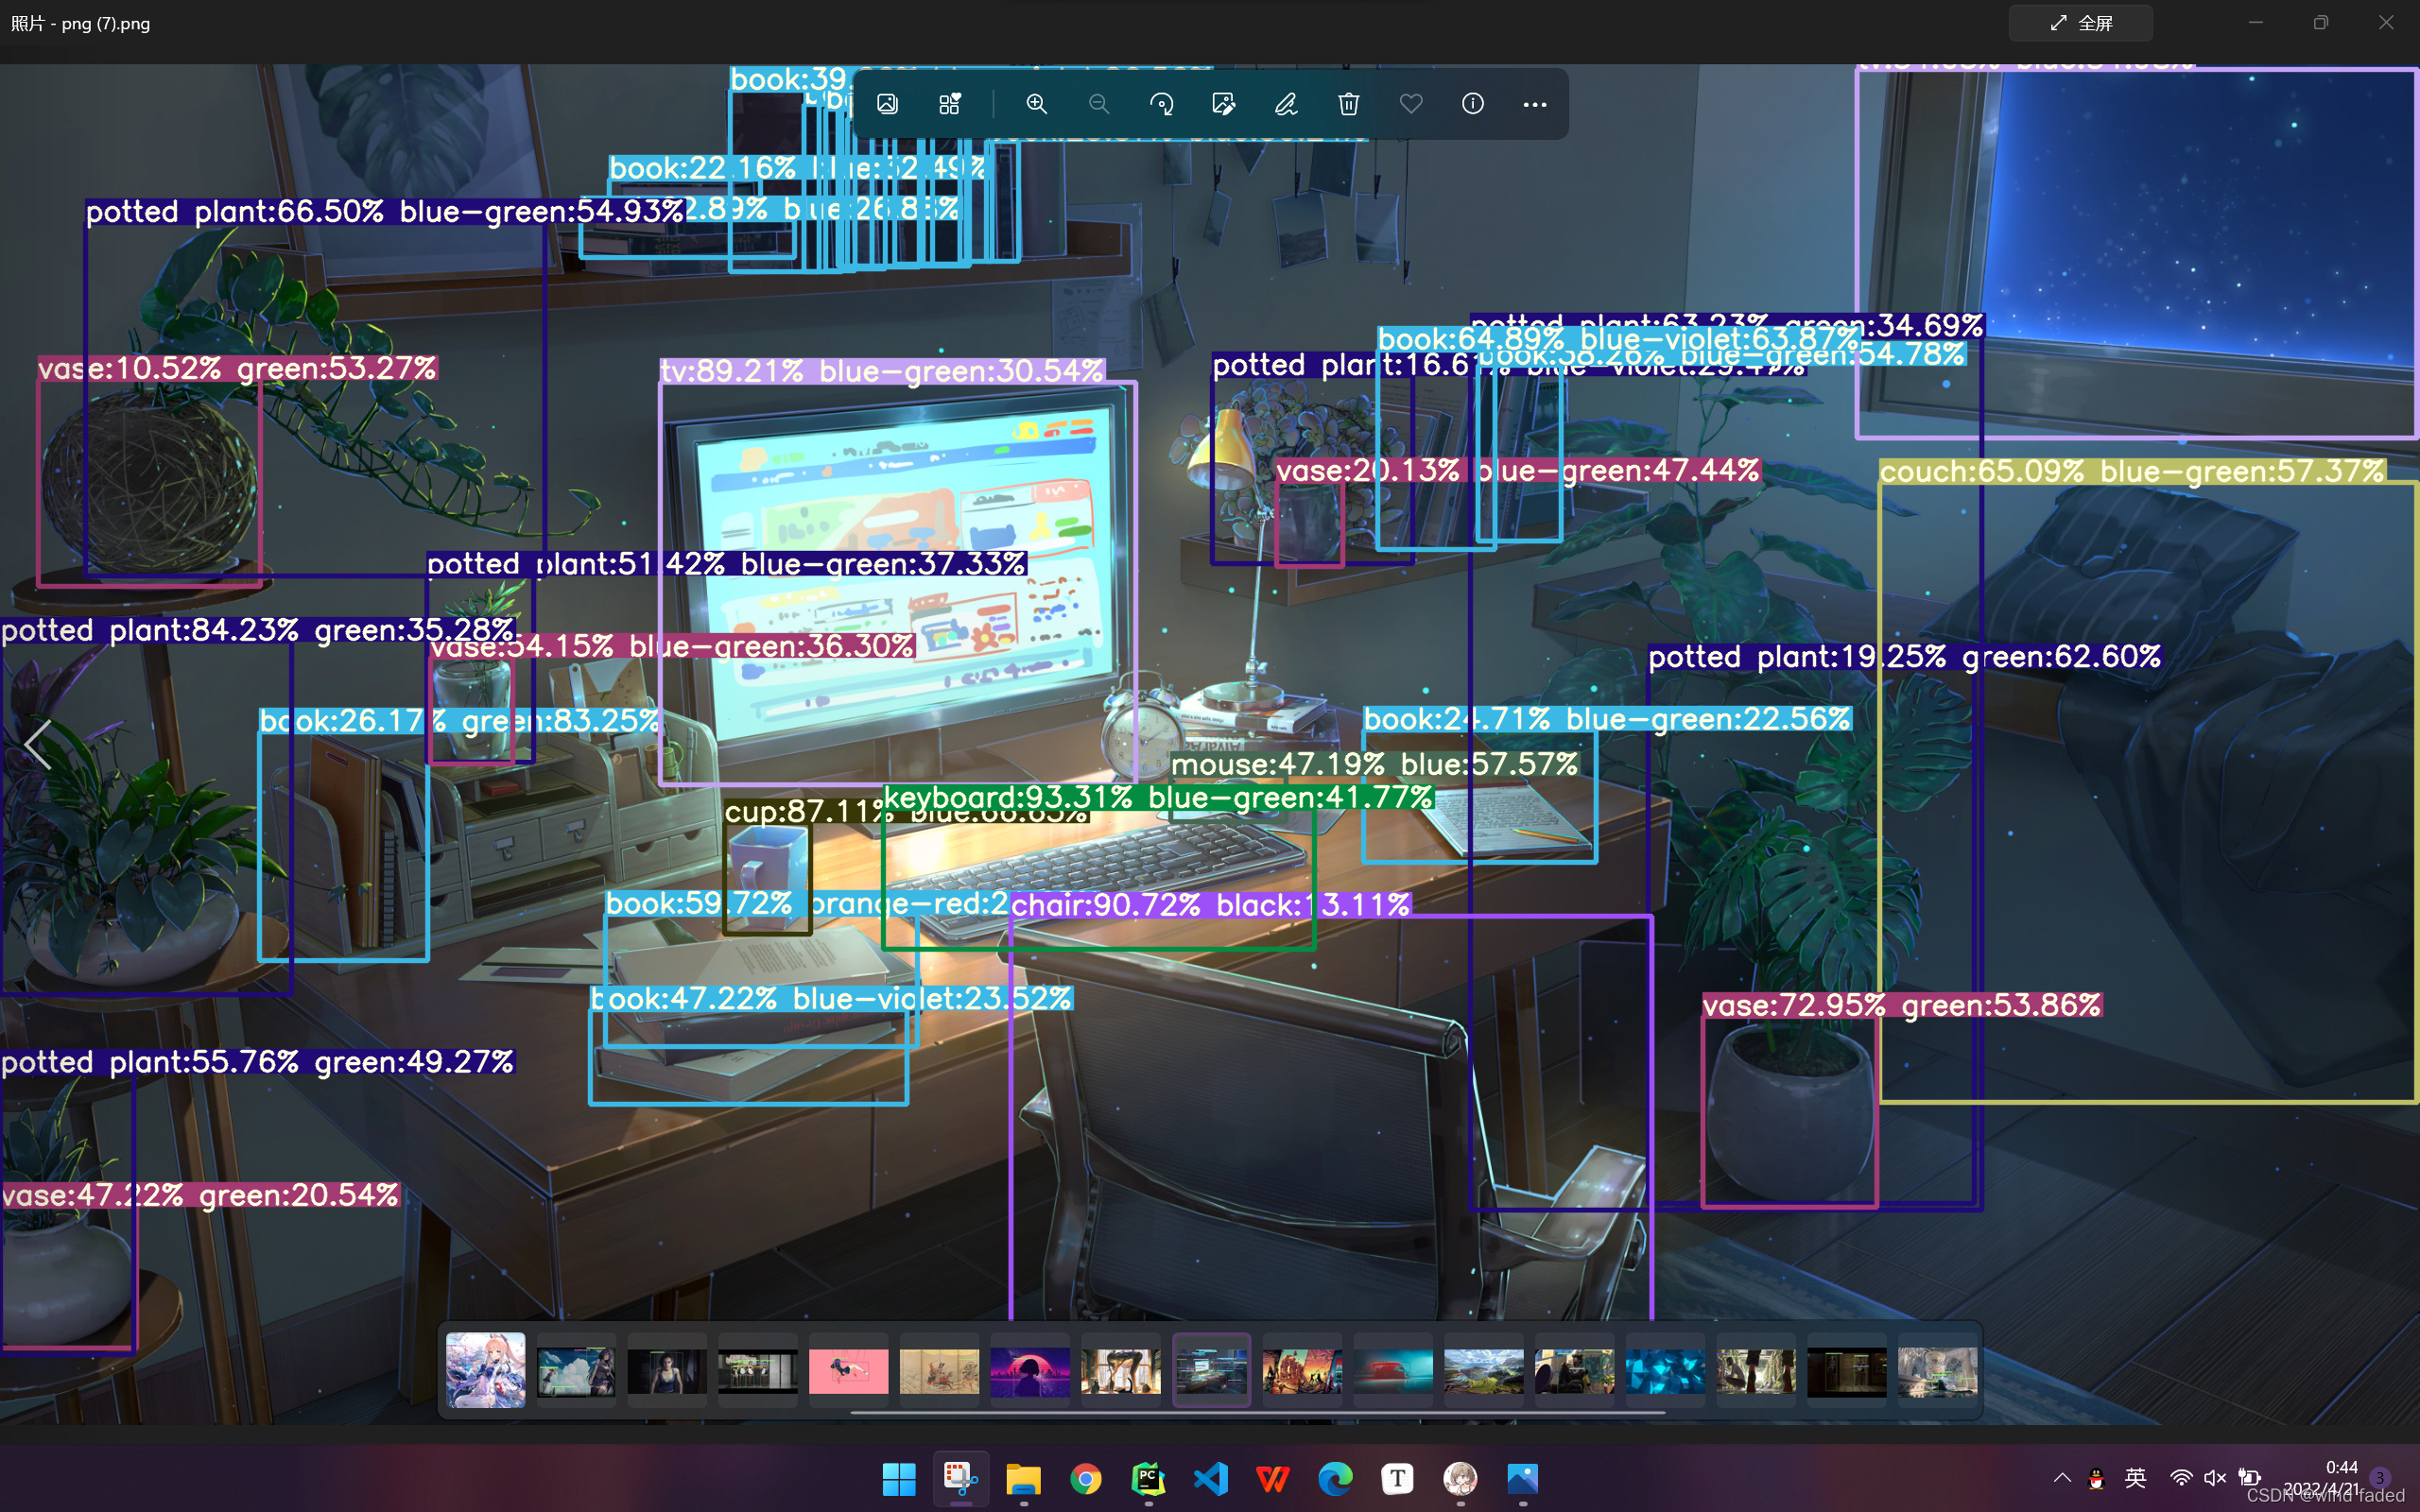2420x1512 pixels.
Task: Select the draw/markup pen icon
Action: [x=1286, y=104]
